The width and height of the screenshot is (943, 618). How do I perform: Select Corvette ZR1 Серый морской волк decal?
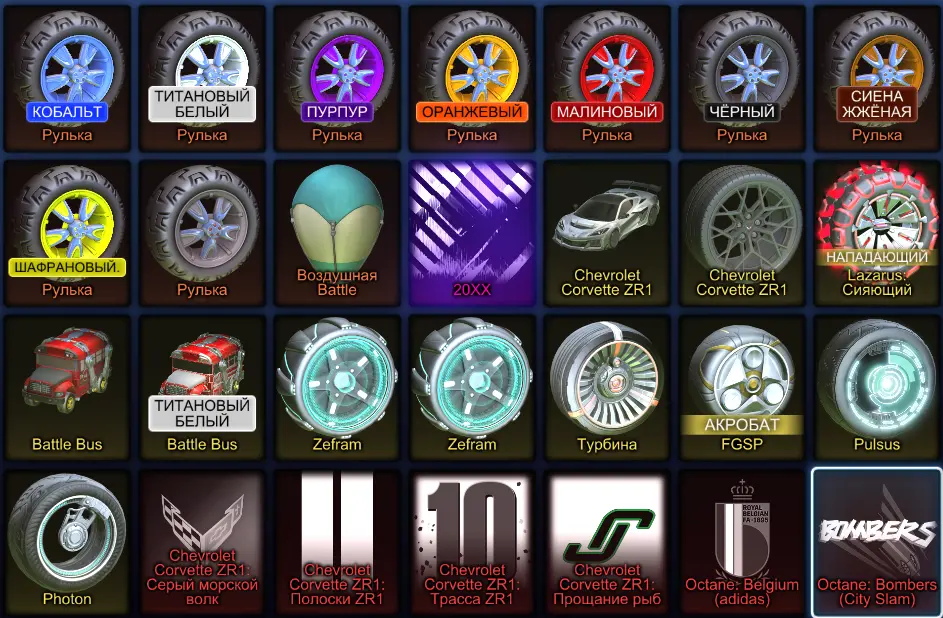[x=202, y=542]
